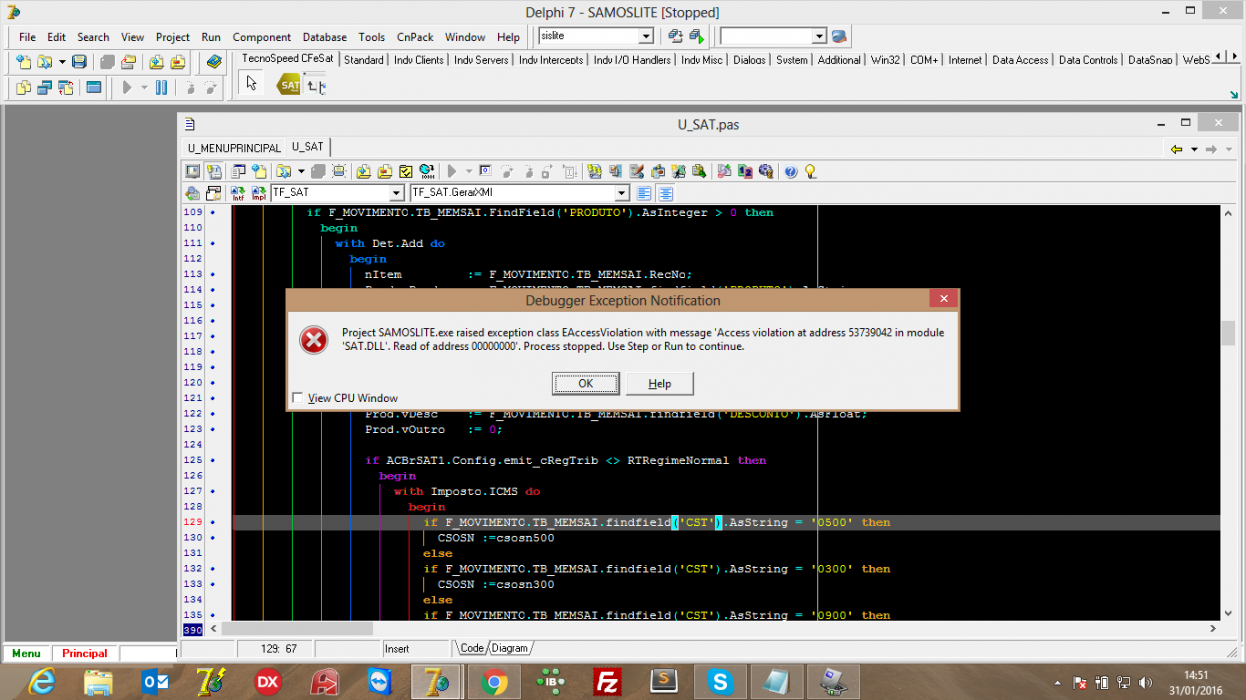1246x700 pixels.
Task: Click OK in the exception dialog
Action: [x=586, y=383]
